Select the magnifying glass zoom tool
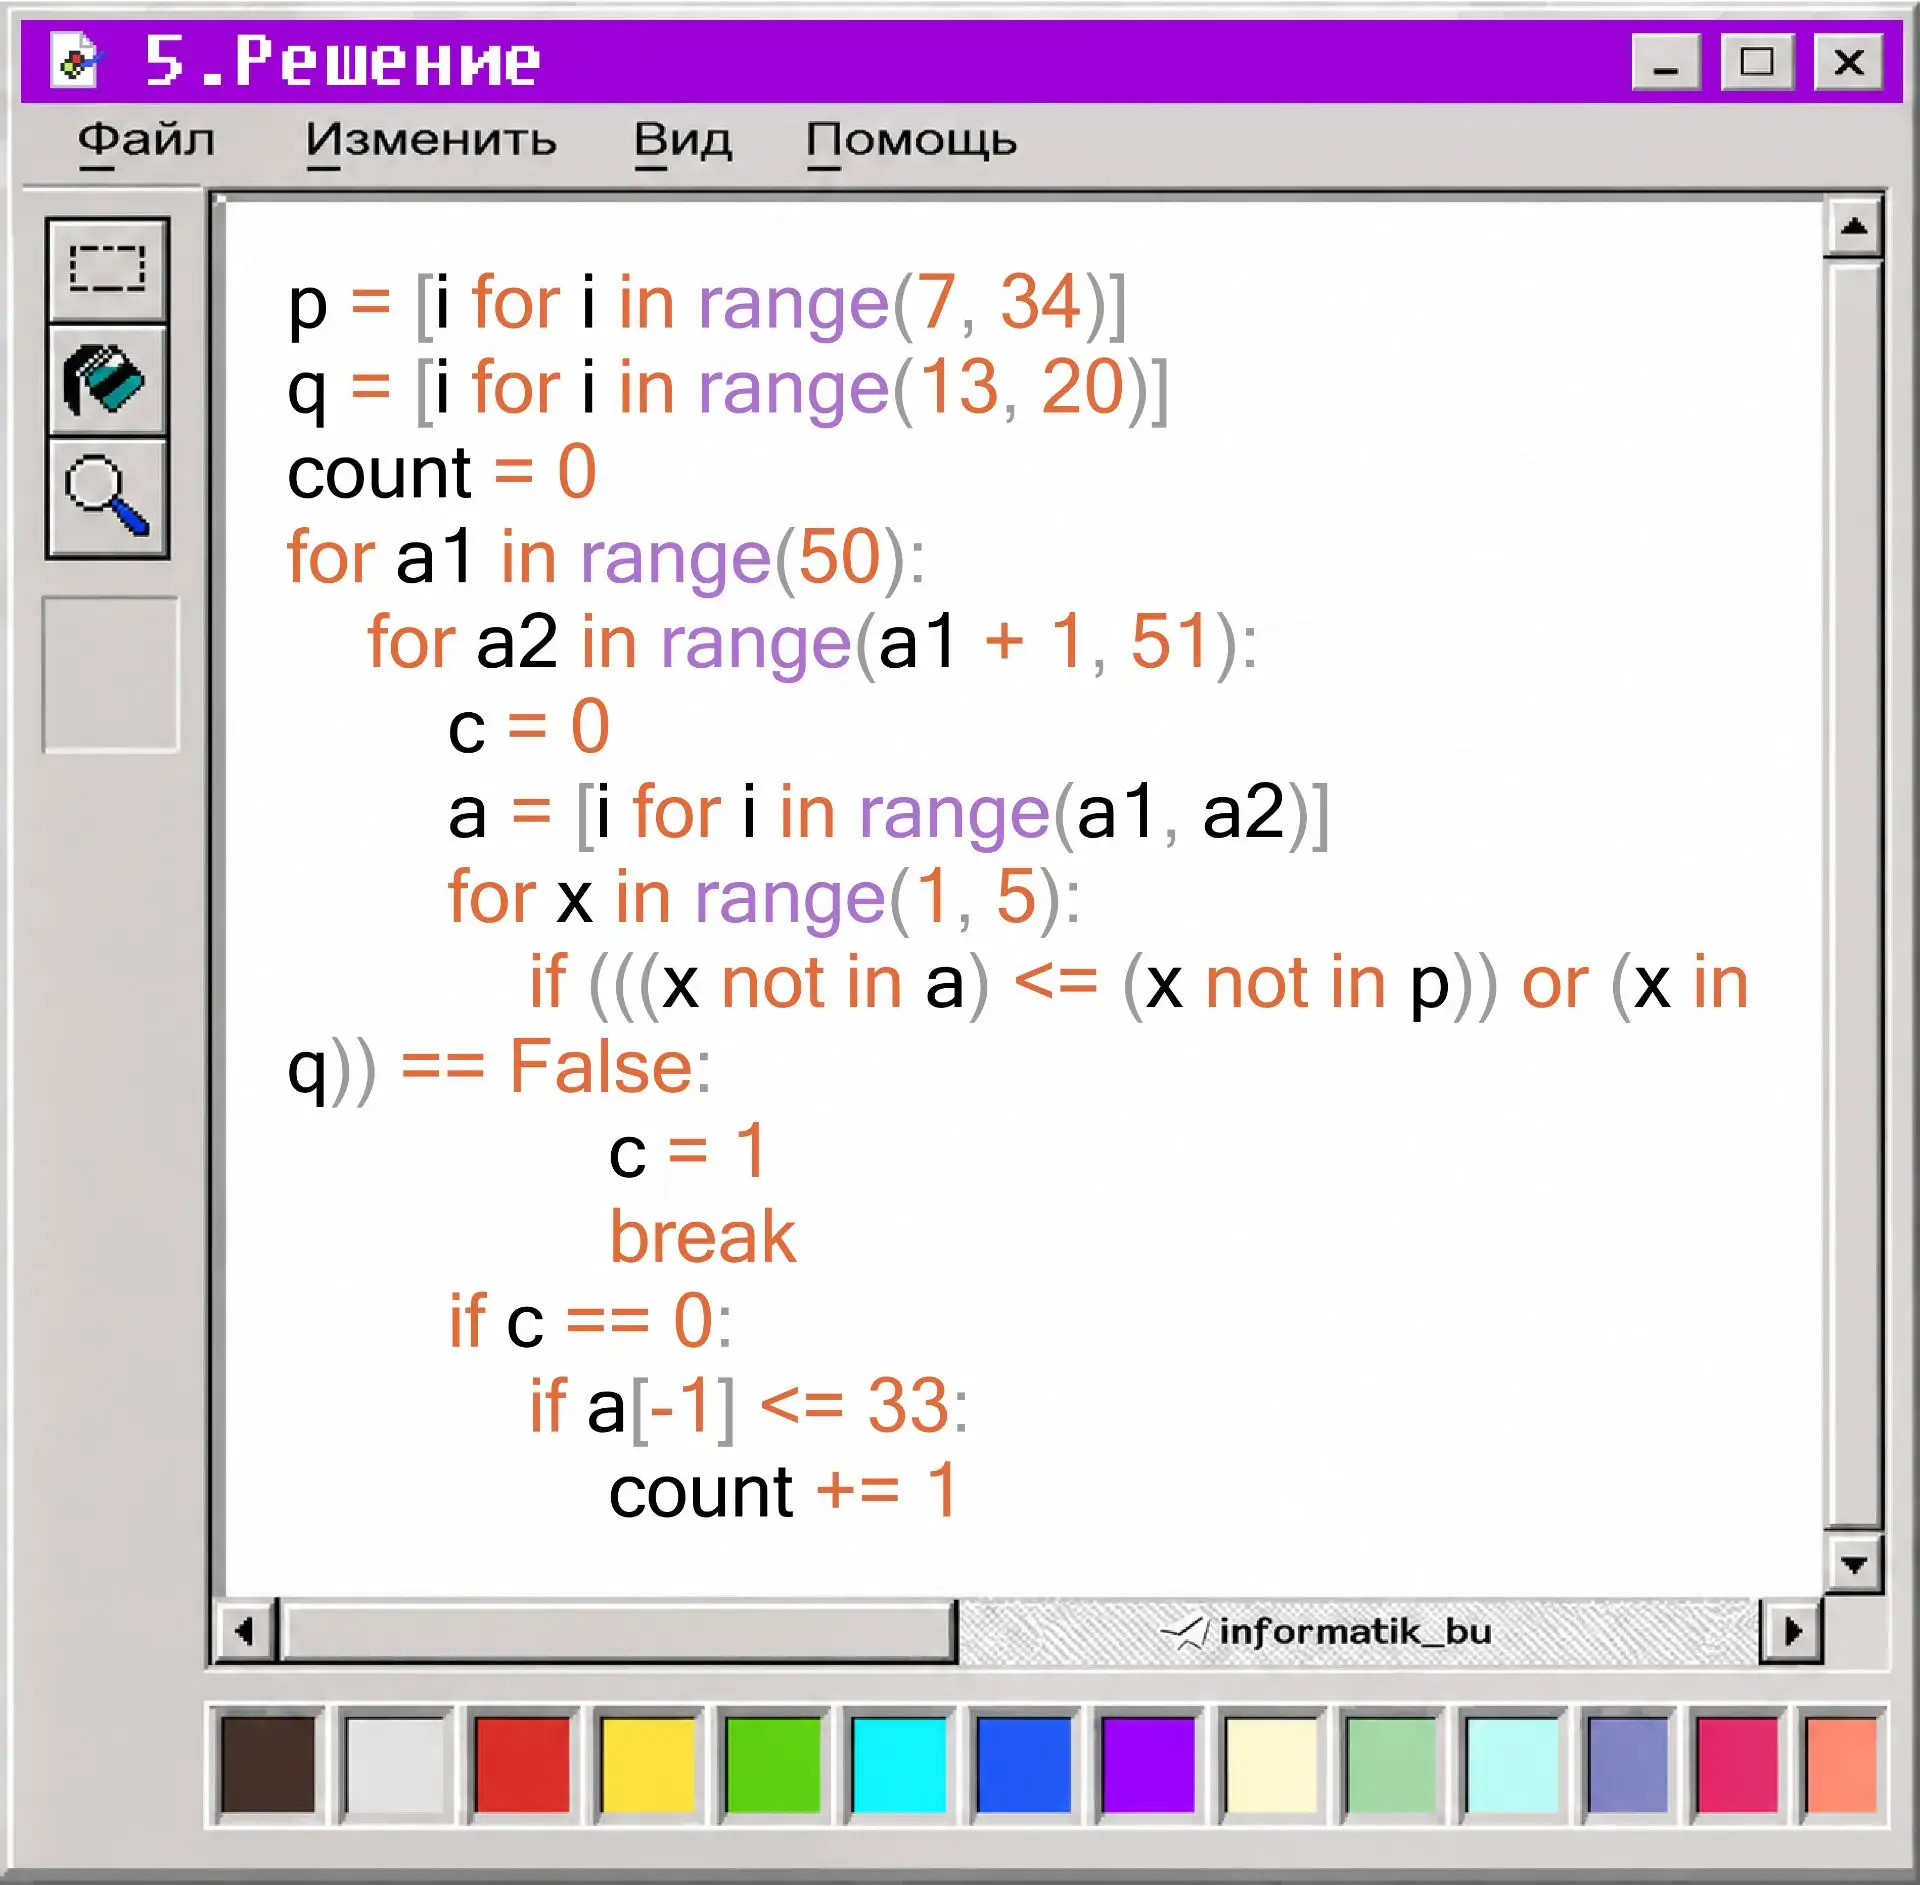The height and width of the screenshot is (1885, 1920). pos(108,496)
